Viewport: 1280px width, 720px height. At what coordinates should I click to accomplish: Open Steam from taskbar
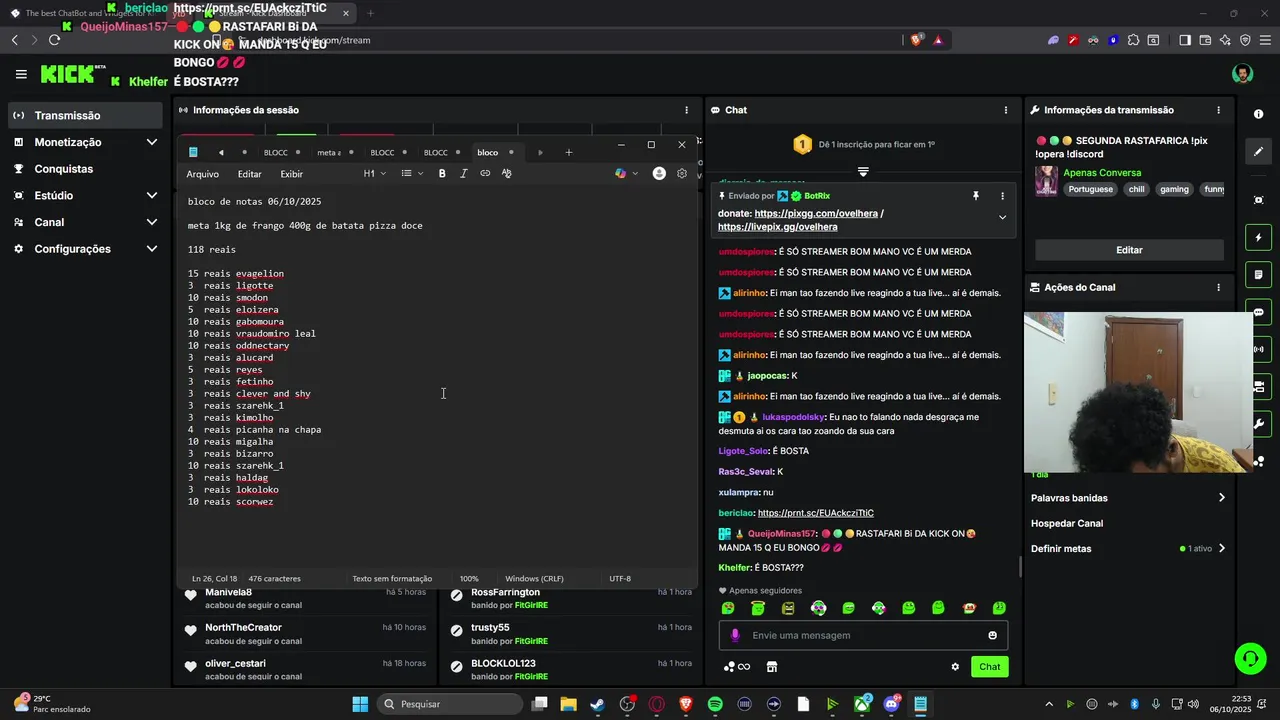(x=597, y=704)
